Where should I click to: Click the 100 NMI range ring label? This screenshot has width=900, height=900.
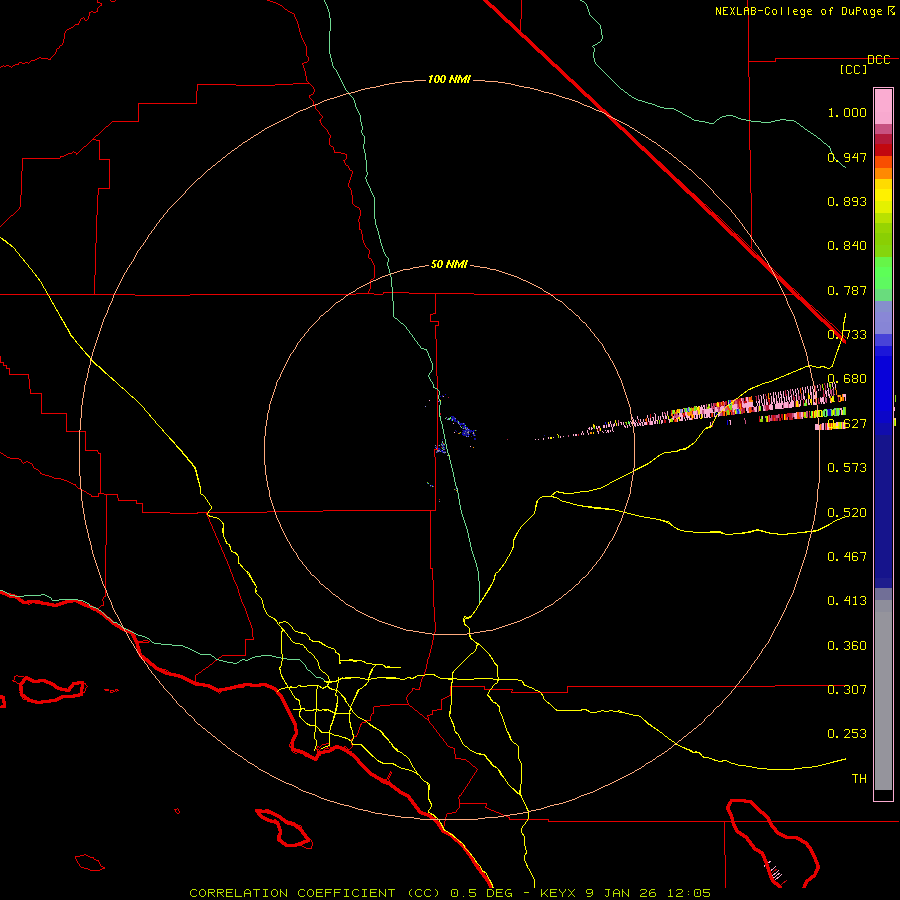449,79
